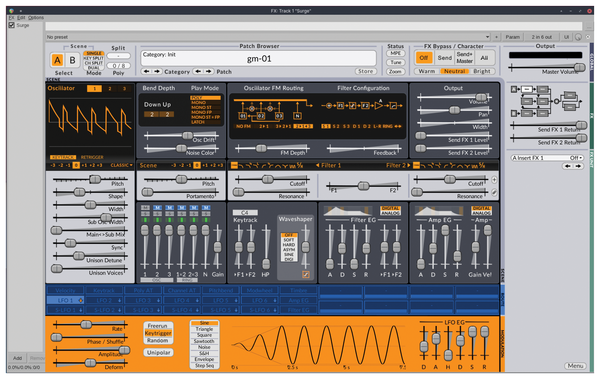This screenshot has width=600, height=379.
Task: Switch to Oscillator 2 tab
Action: 110,88
